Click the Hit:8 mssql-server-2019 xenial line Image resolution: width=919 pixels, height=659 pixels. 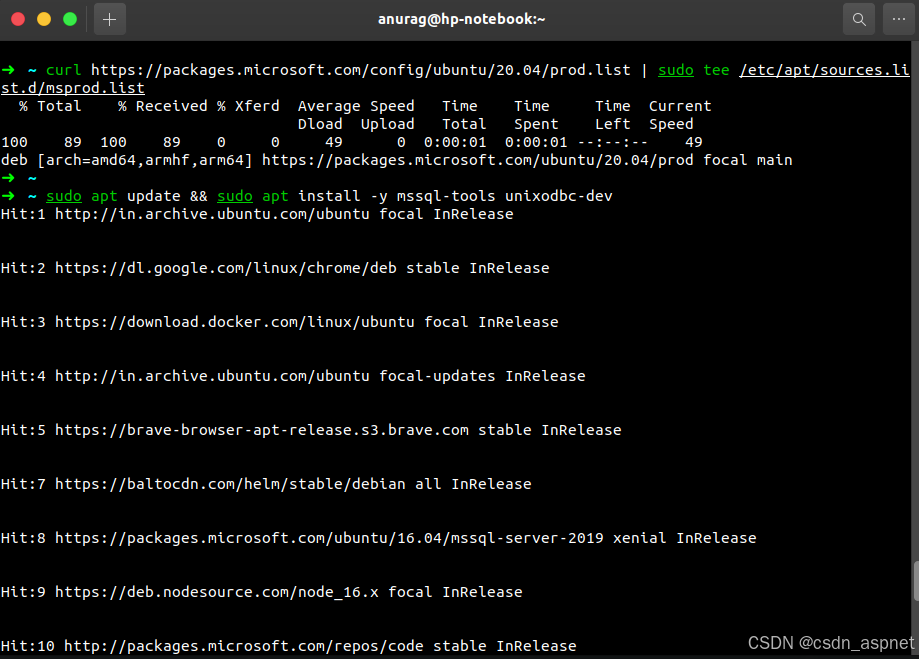pyautogui.click(x=379, y=538)
